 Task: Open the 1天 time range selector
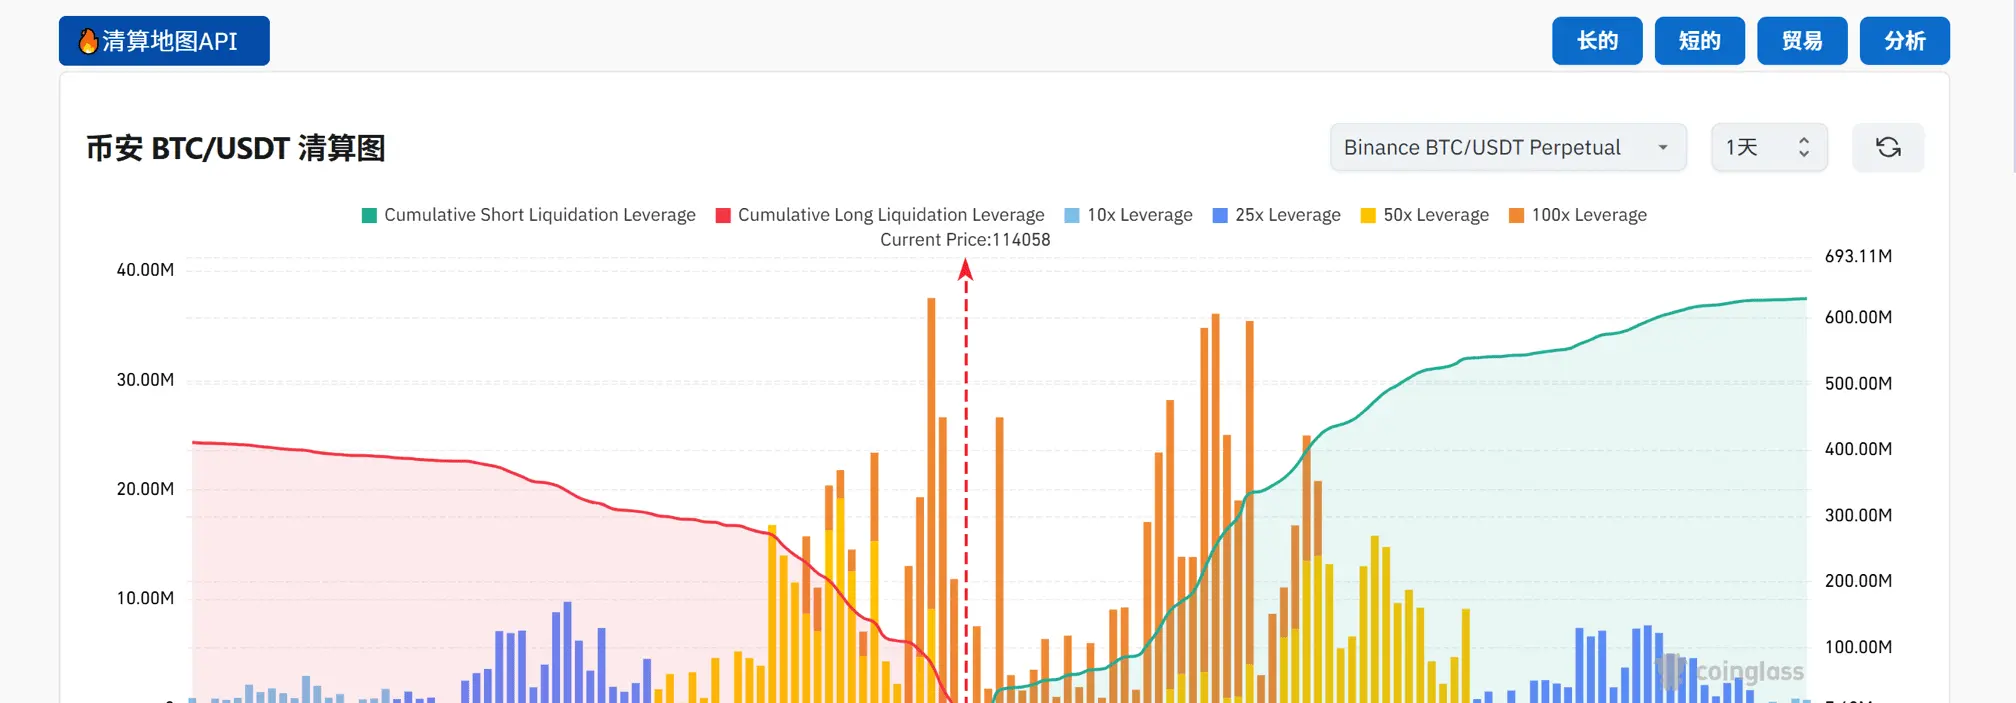click(x=1769, y=147)
